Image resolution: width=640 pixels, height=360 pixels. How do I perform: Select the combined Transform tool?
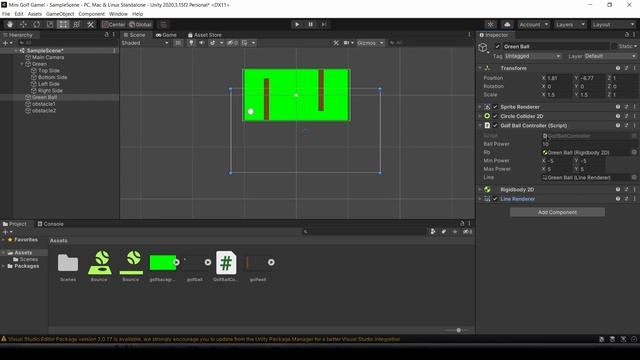(77, 24)
